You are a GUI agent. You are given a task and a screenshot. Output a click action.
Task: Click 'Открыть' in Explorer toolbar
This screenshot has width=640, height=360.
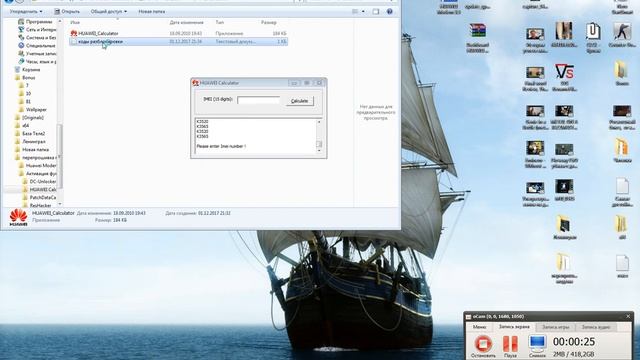click(67, 11)
